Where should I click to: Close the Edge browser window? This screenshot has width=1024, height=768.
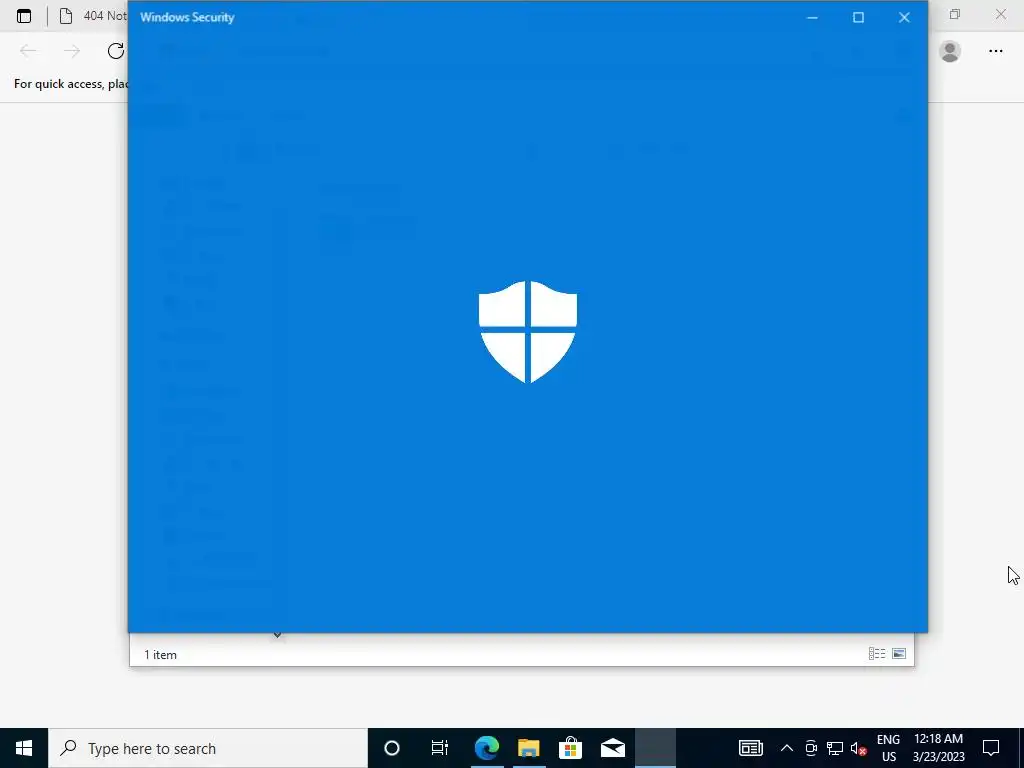coord(1000,14)
